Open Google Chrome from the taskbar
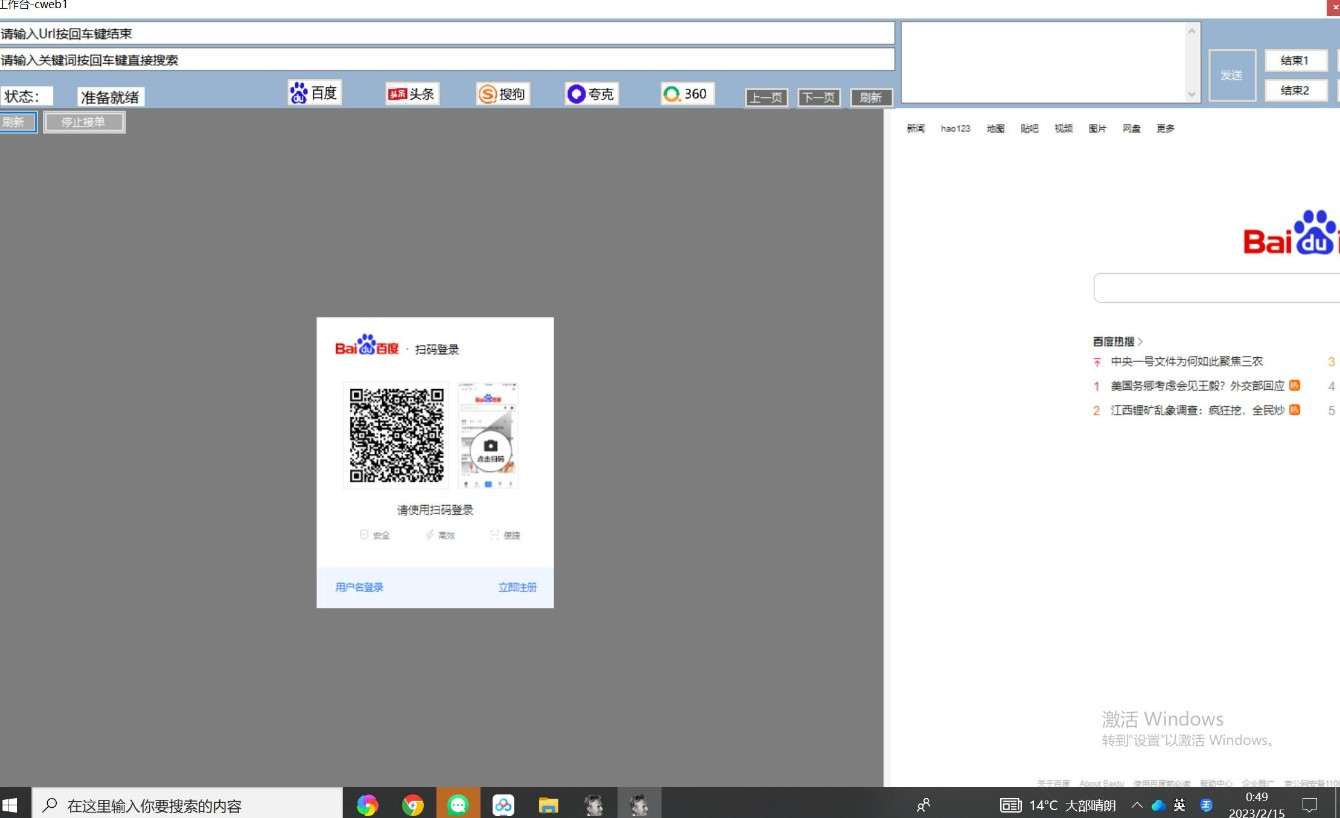This screenshot has width=1340, height=818. coord(412,804)
